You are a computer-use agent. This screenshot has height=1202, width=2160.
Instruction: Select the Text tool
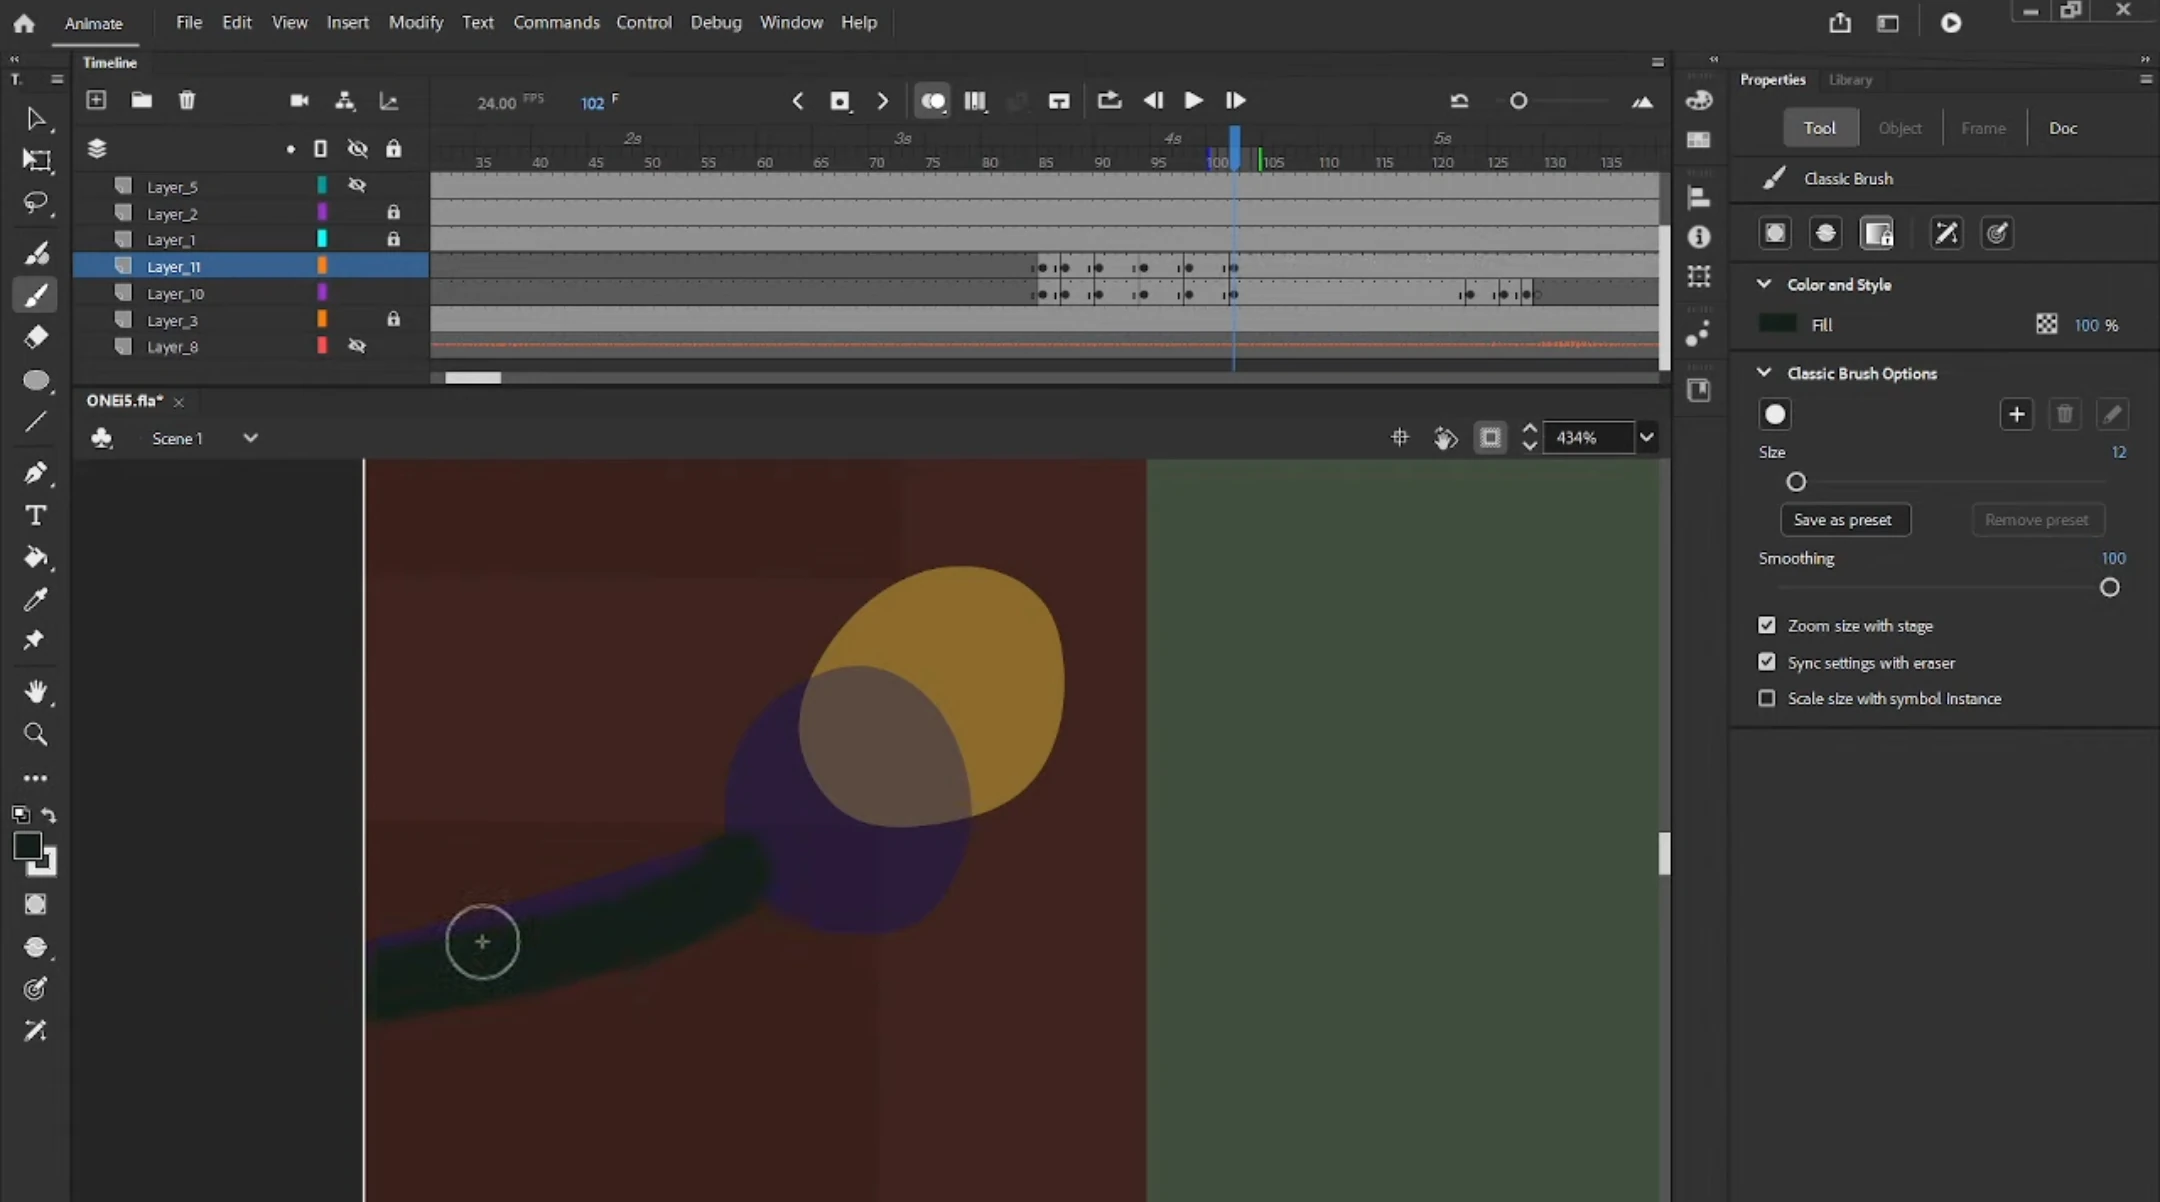[36, 516]
